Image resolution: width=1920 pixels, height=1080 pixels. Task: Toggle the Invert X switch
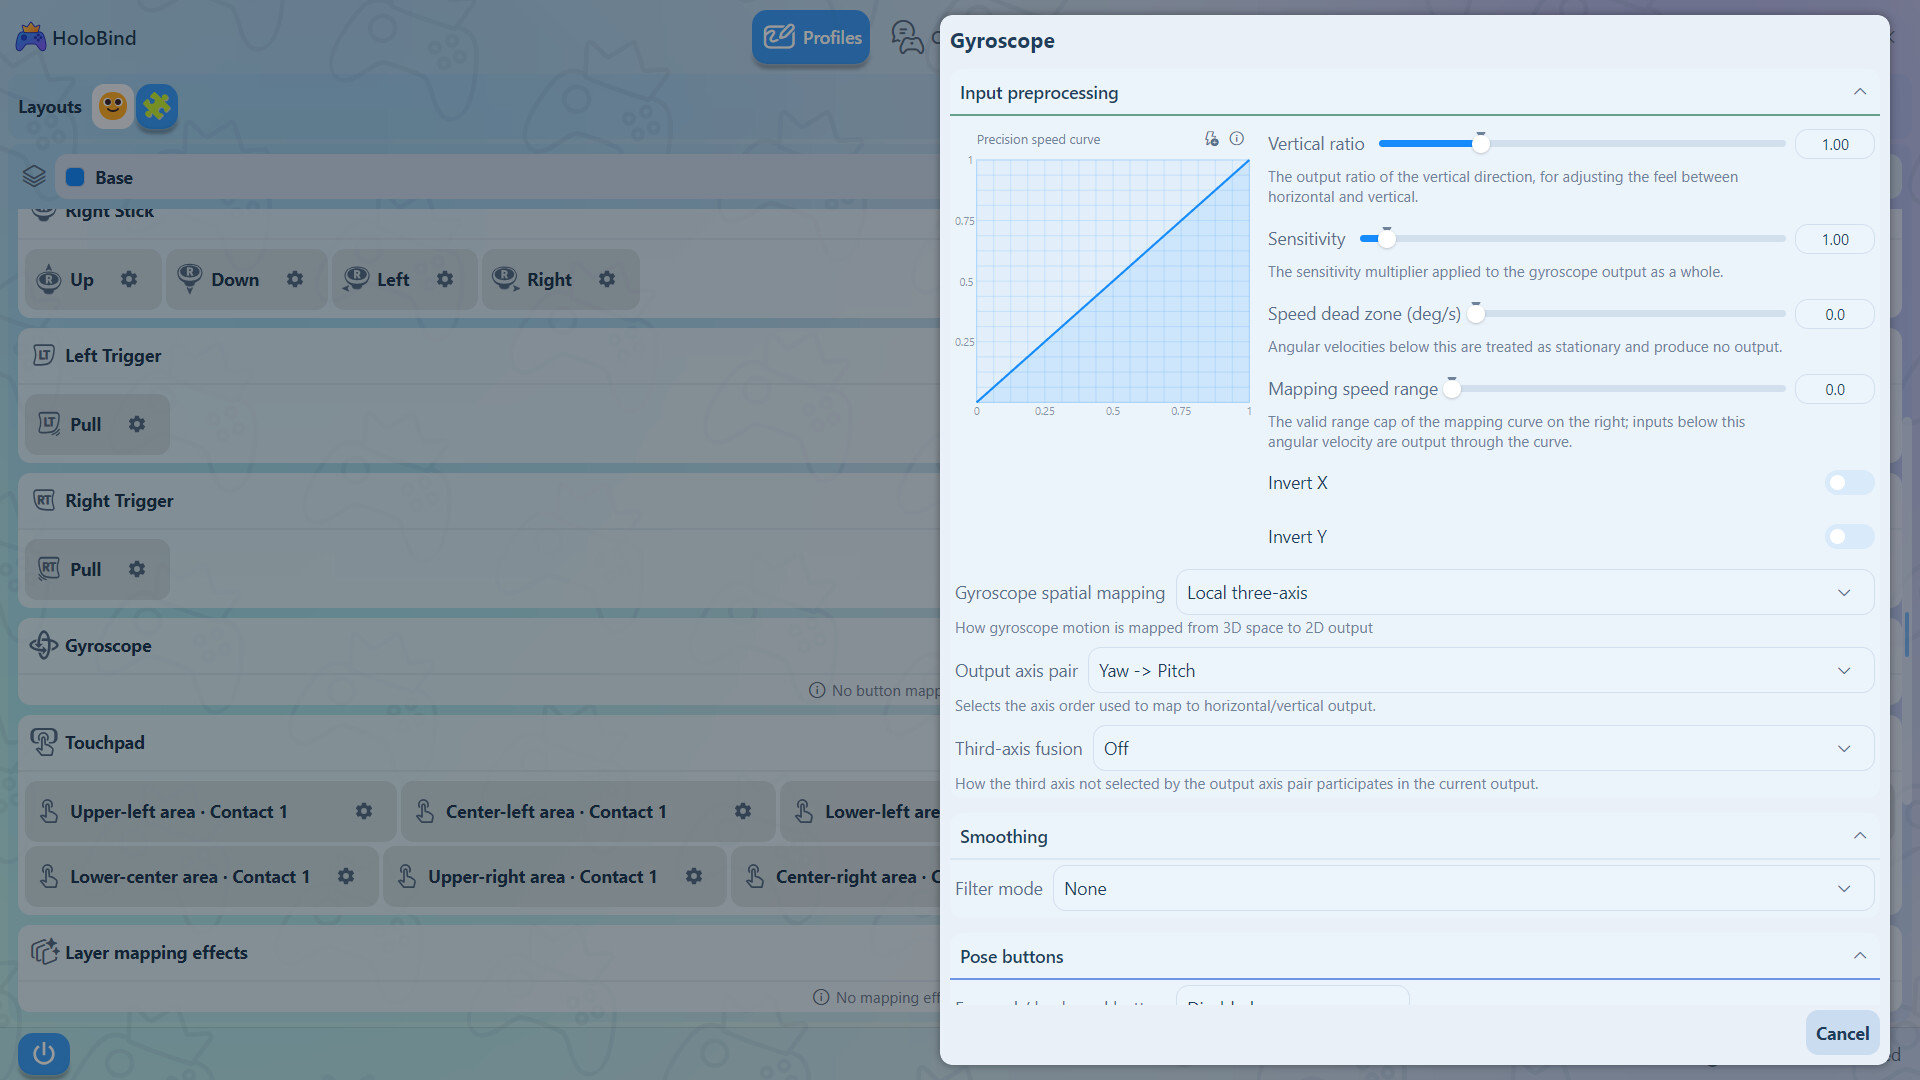(1849, 483)
